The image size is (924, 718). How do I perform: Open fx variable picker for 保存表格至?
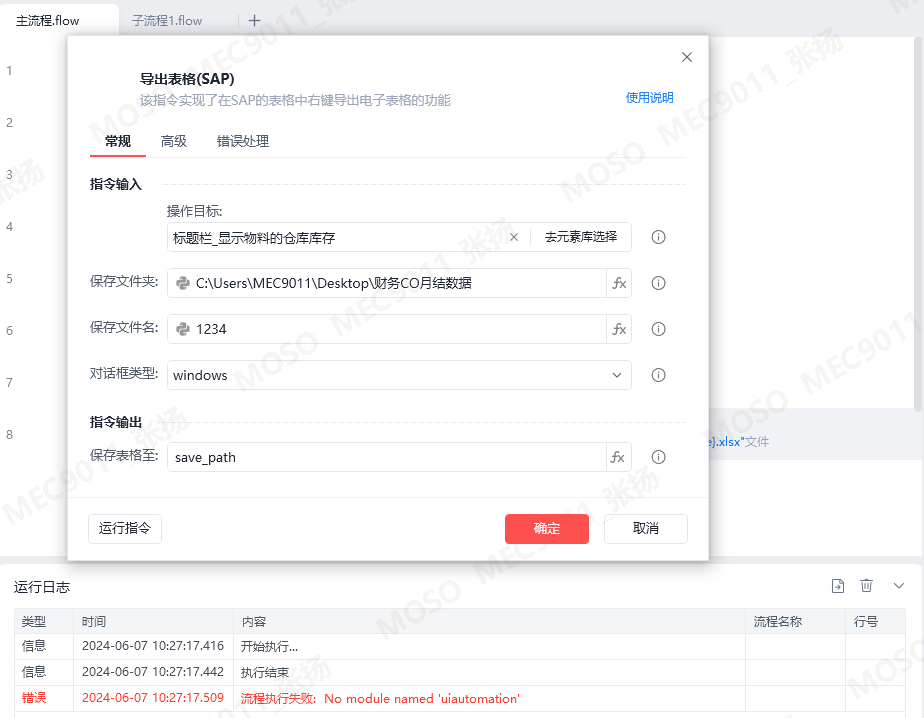[x=619, y=457]
